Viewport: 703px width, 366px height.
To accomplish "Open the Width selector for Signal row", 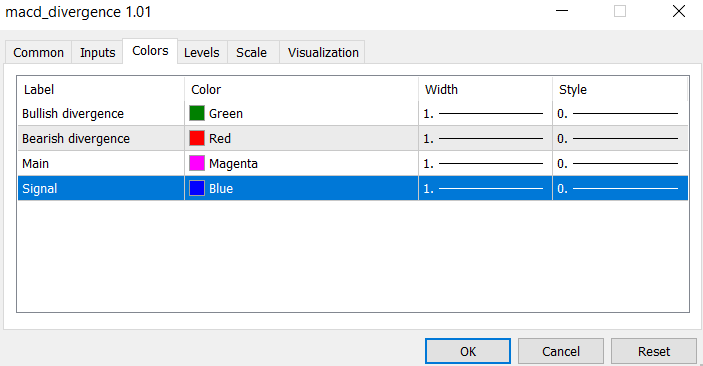I will 485,188.
